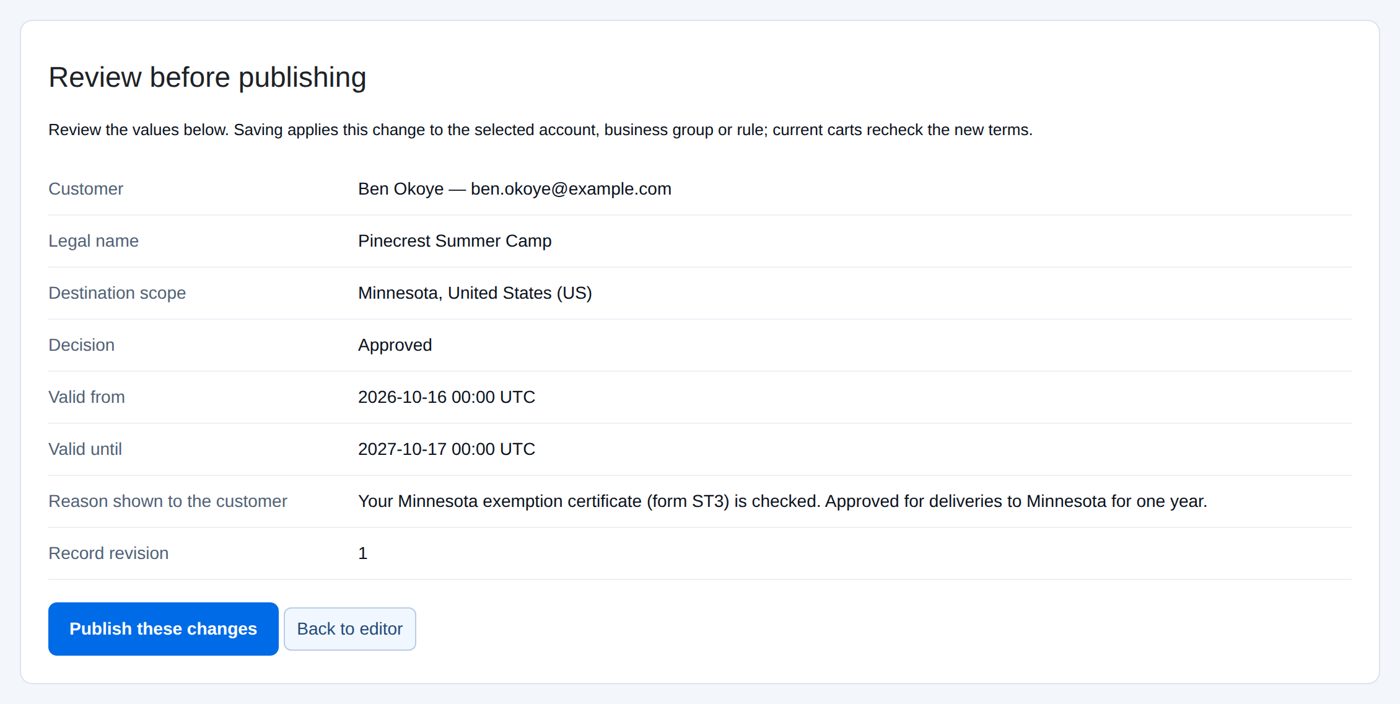
Task: Click the Valid until label
Action: tap(85, 449)
